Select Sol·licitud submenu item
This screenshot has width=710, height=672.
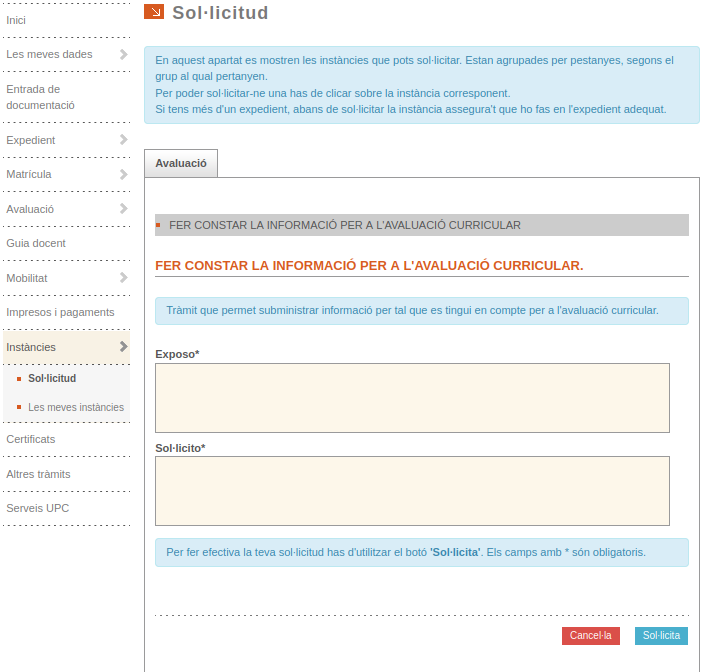(x=52, y=378)
